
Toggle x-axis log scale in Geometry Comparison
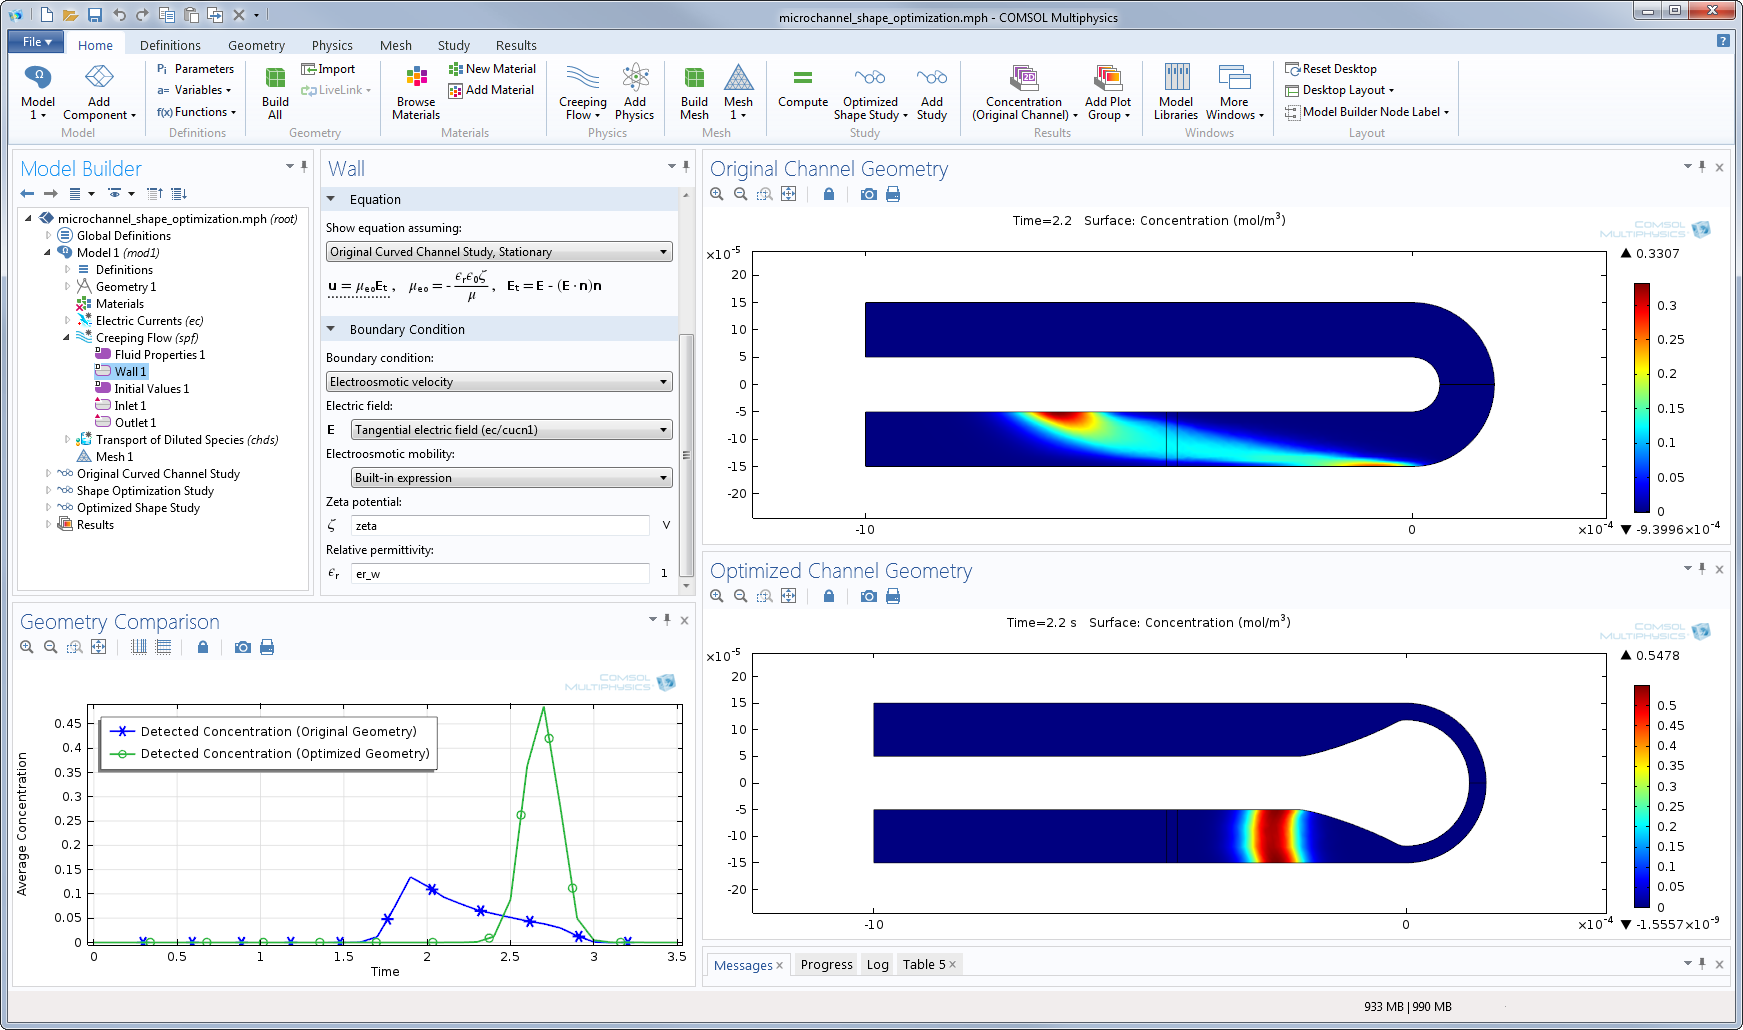tap(139, 647)
